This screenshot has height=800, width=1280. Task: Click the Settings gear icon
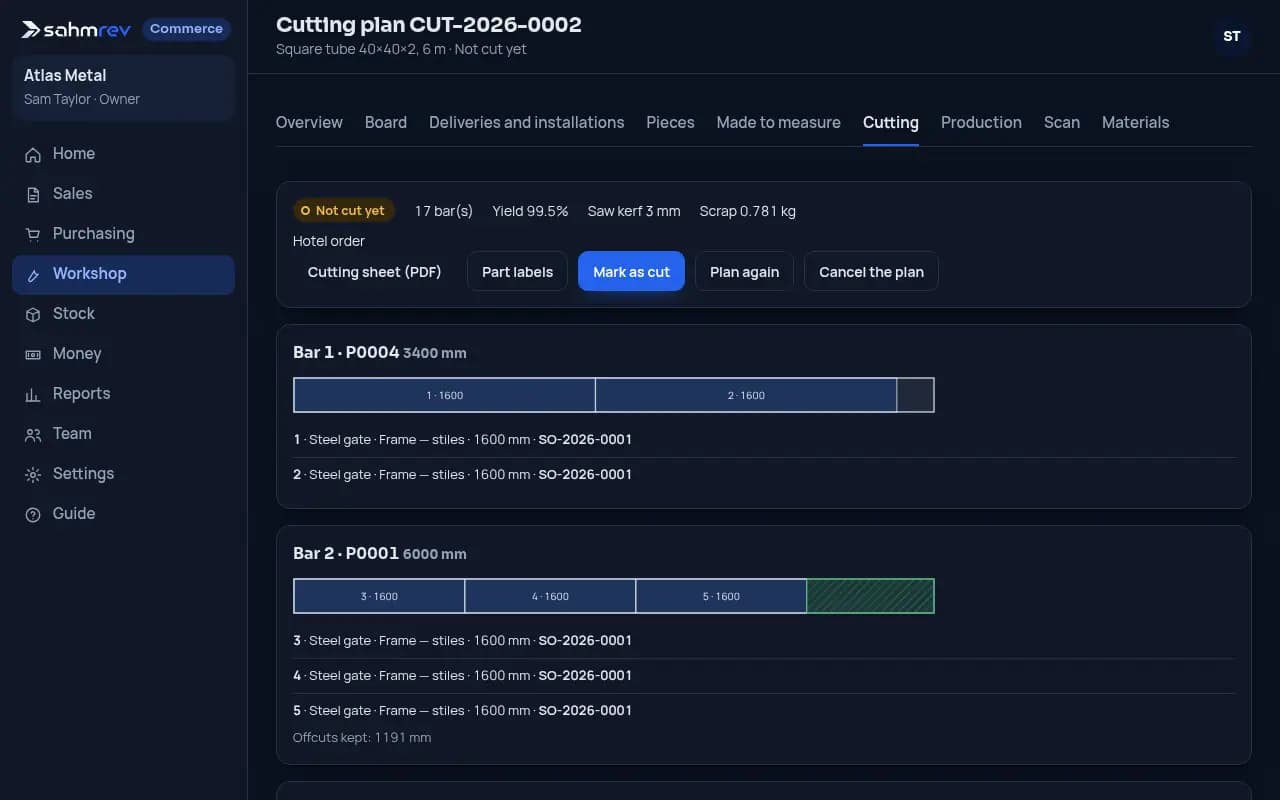(x=33, y=474)
